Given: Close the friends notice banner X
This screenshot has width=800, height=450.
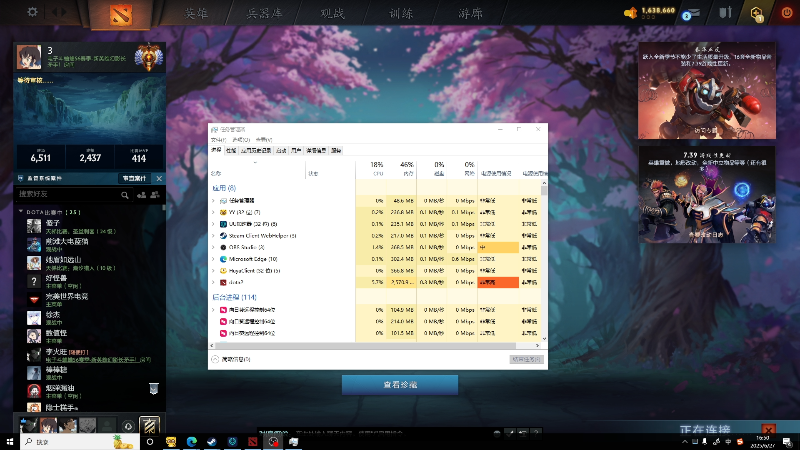Looking at the screenshot, I should tap(159, 178).
